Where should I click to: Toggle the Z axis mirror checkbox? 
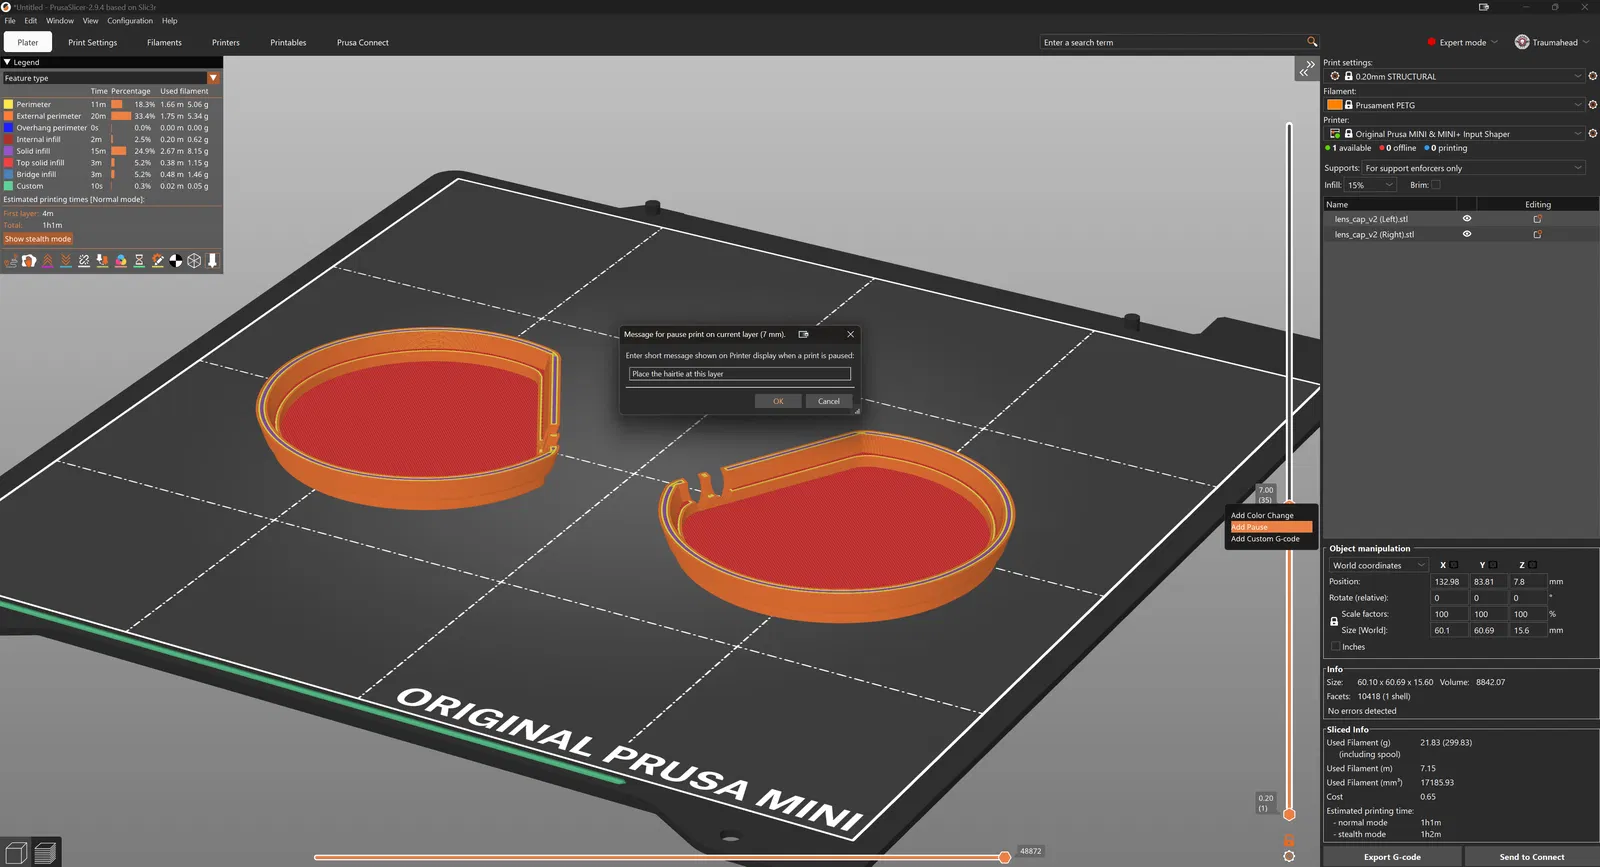point(1532,565)
